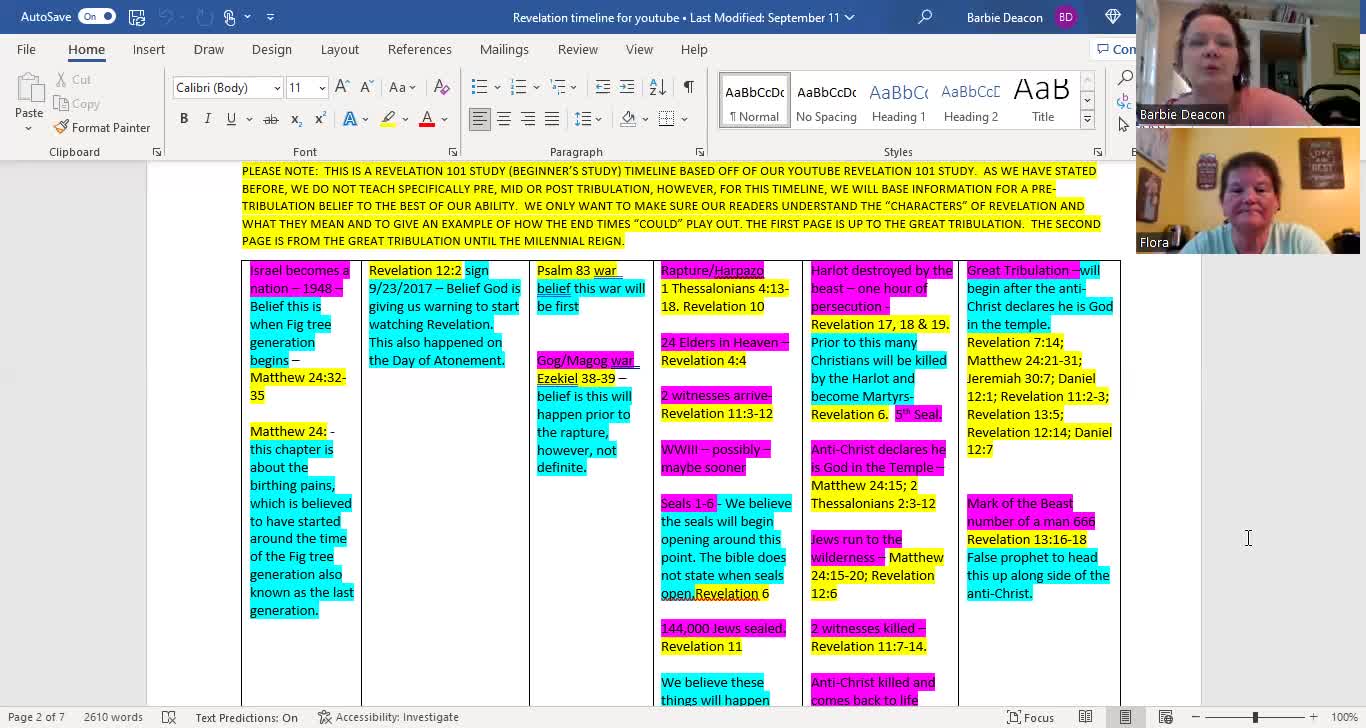Click Accessibility: Investigate in status bar
The height and width of the screenshot is (728, 1366).
(388, 717)
